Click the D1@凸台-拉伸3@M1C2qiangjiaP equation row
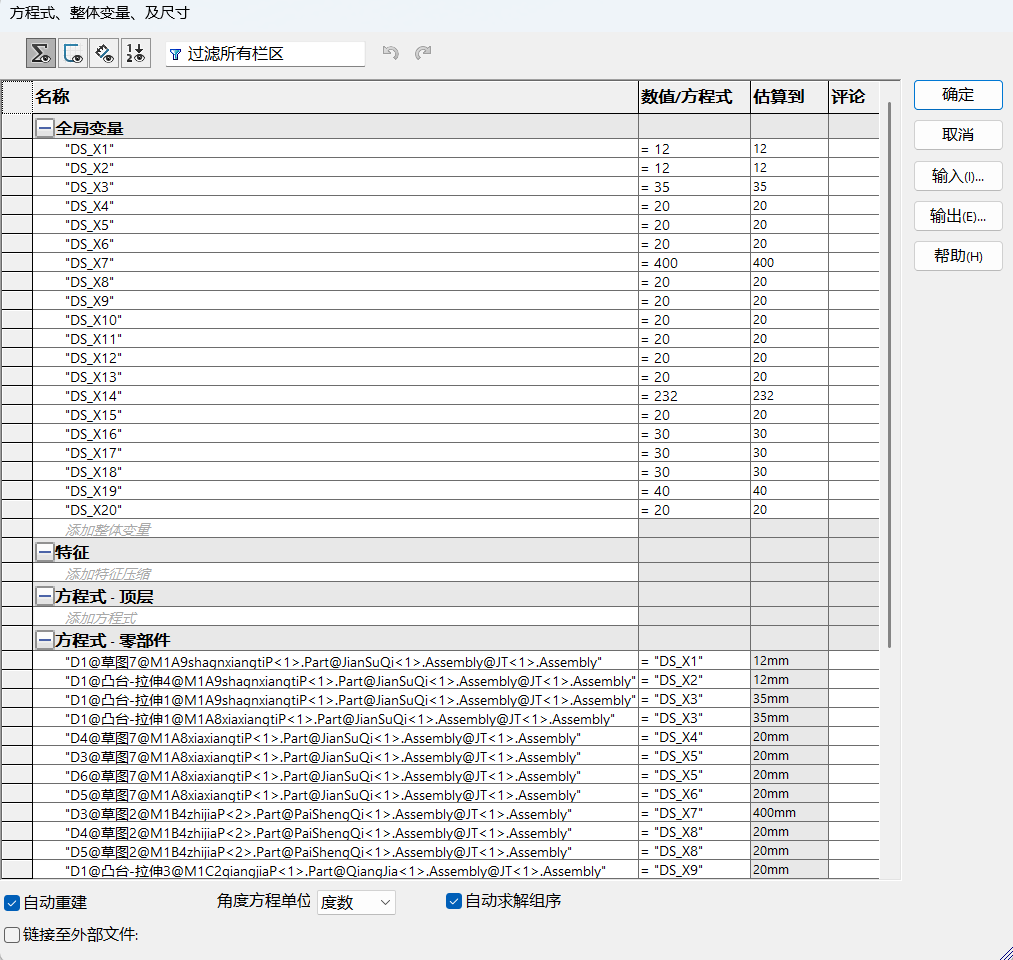The height and width of the screenshot is (960, 1013). pos(335,871)
